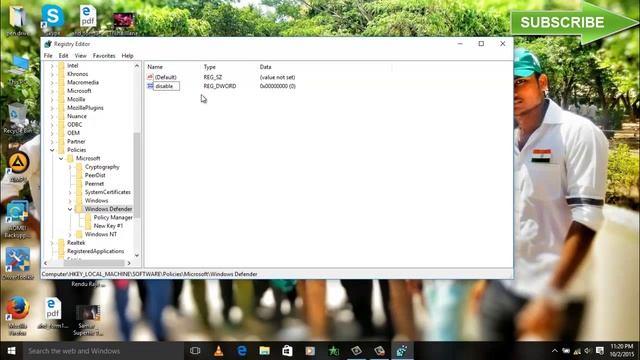Click the tree scroll up arrow

137,66
